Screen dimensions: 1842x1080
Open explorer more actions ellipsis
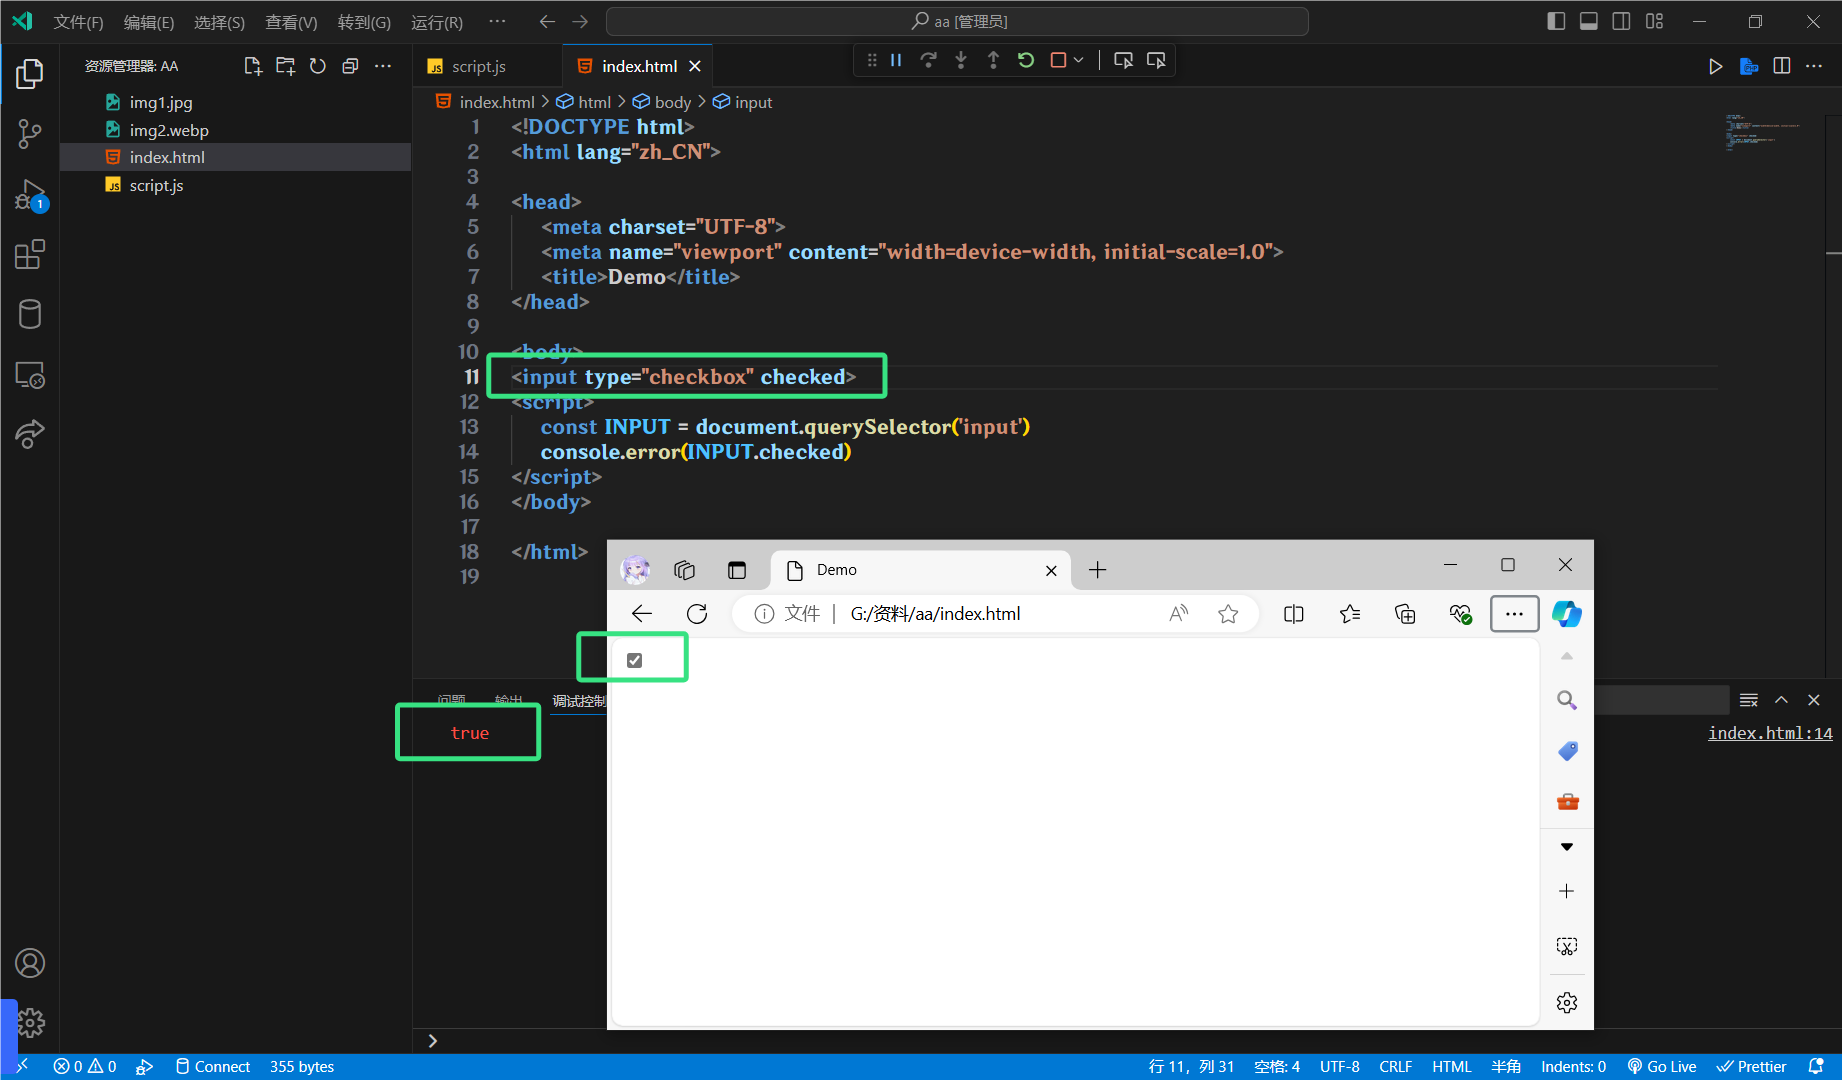tap(383, 66)
